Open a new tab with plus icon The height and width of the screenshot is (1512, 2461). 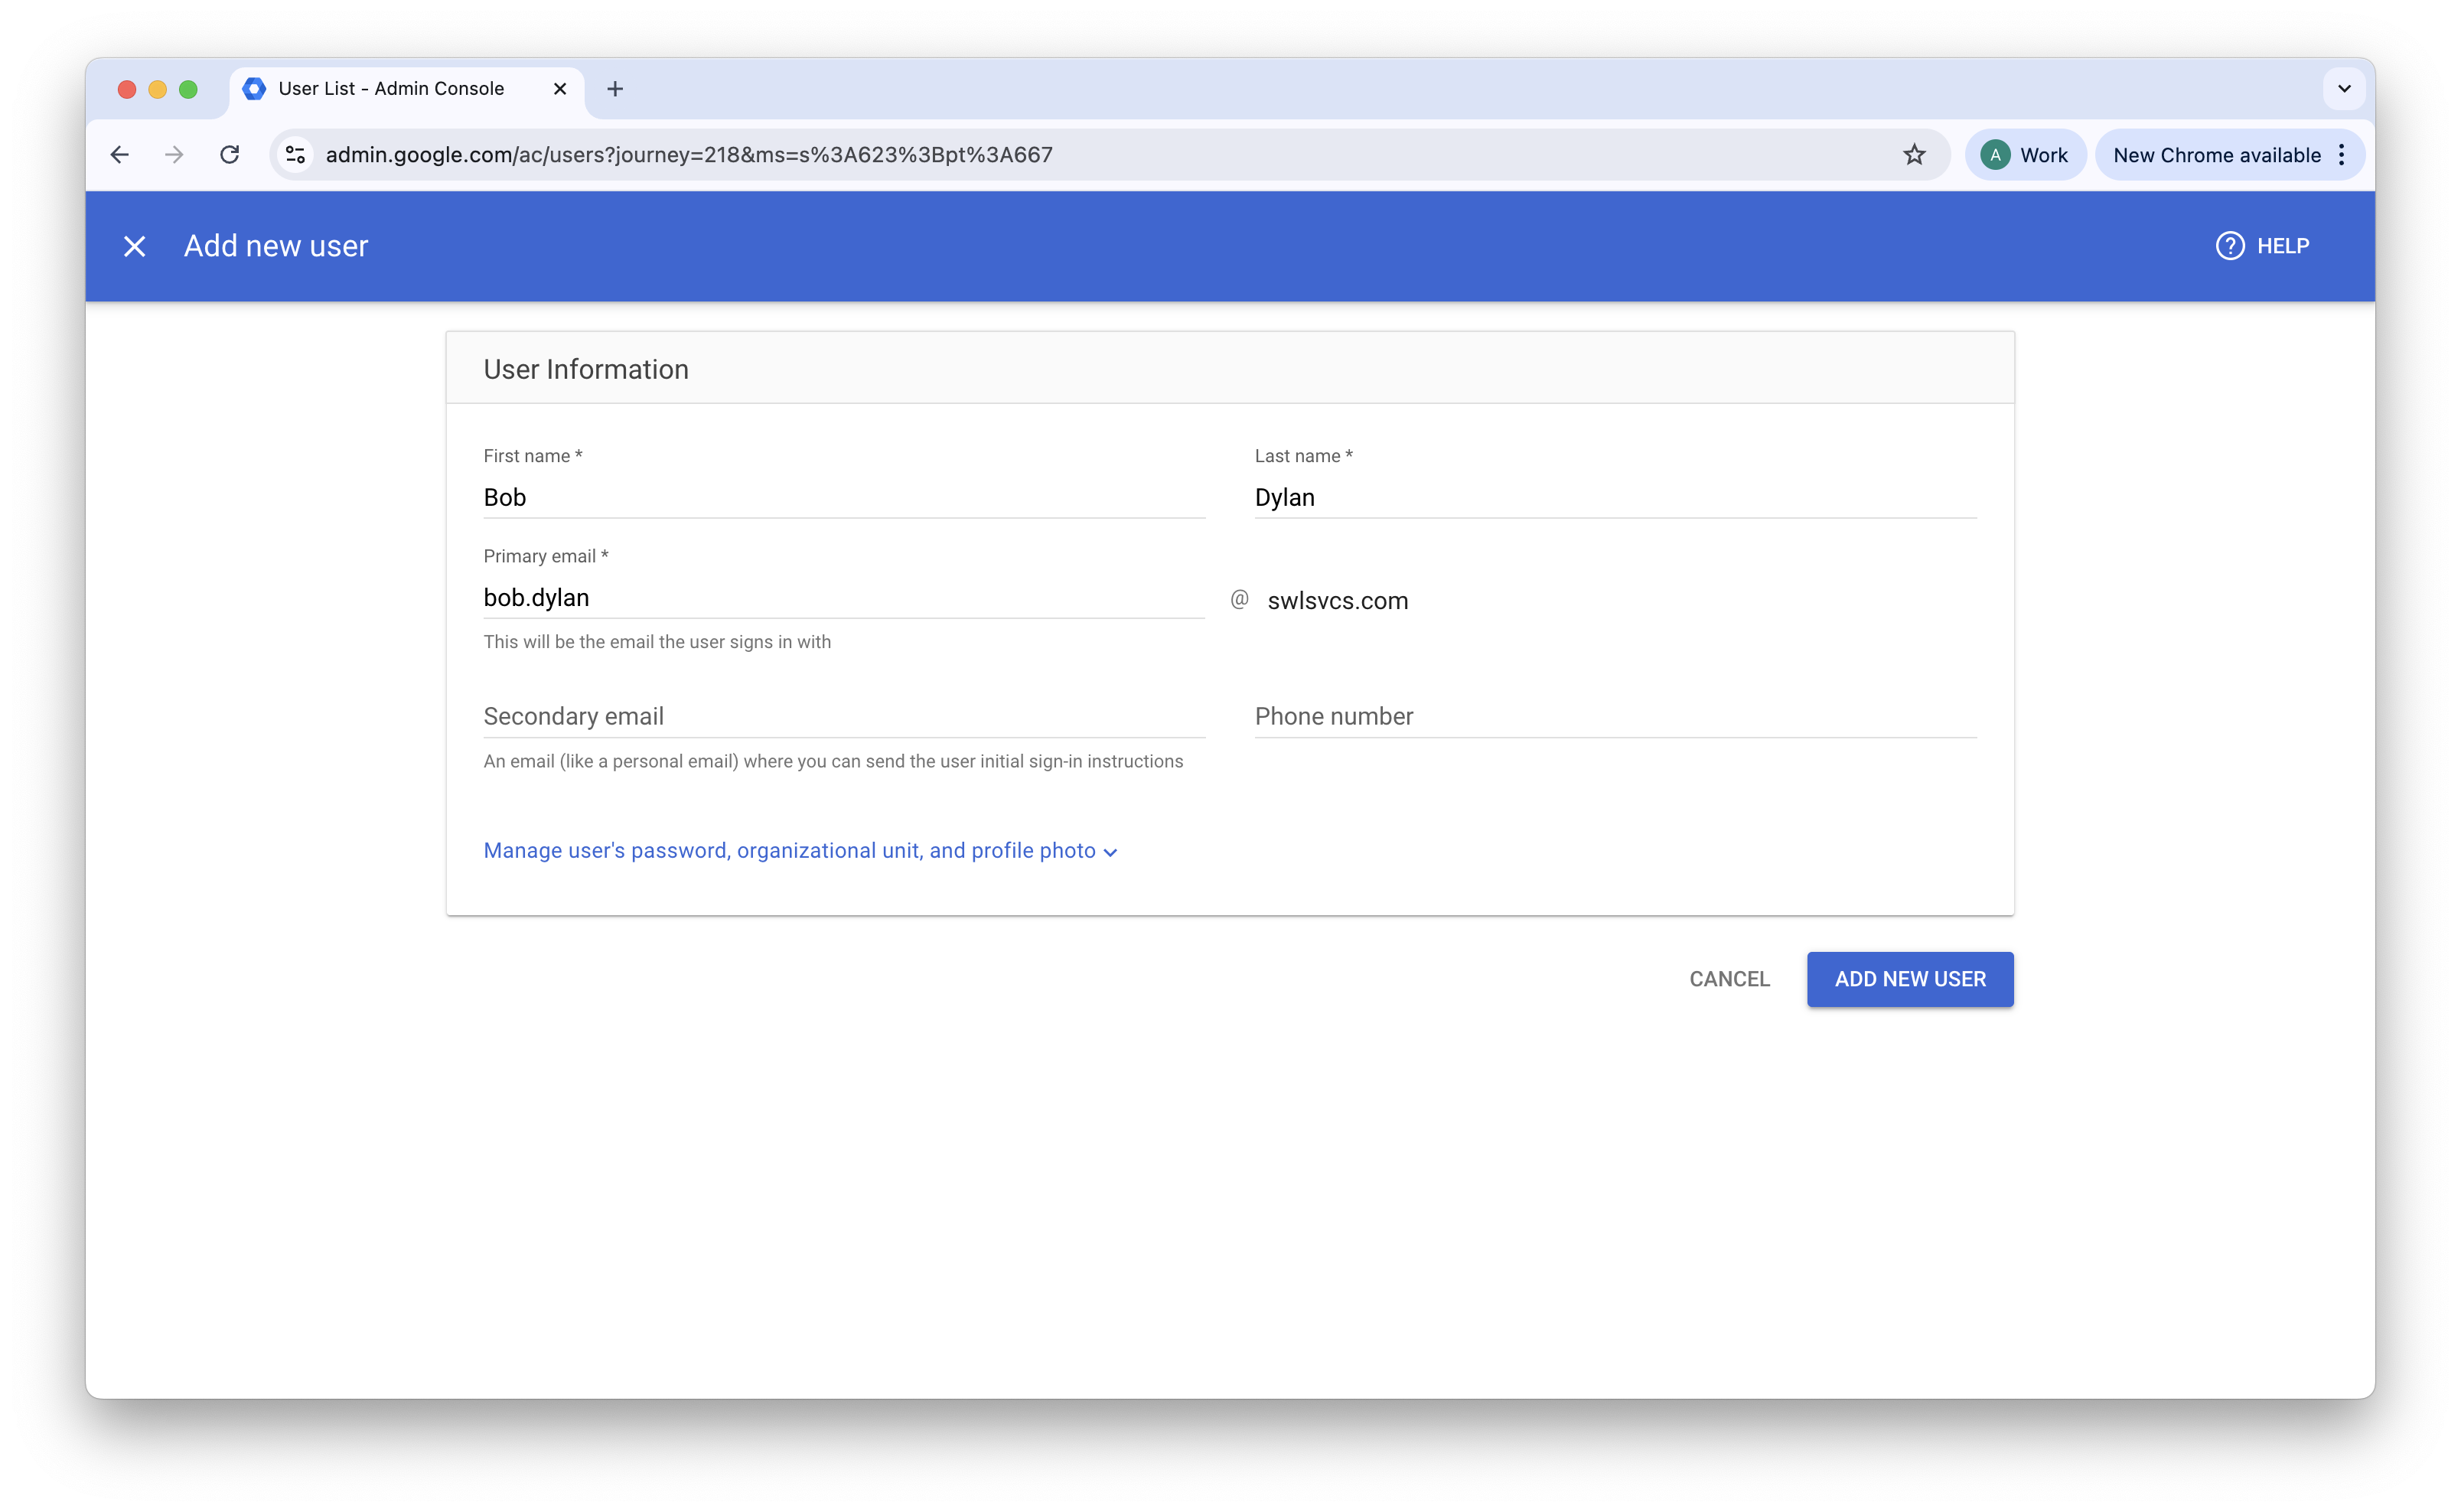tap(615, 89)
